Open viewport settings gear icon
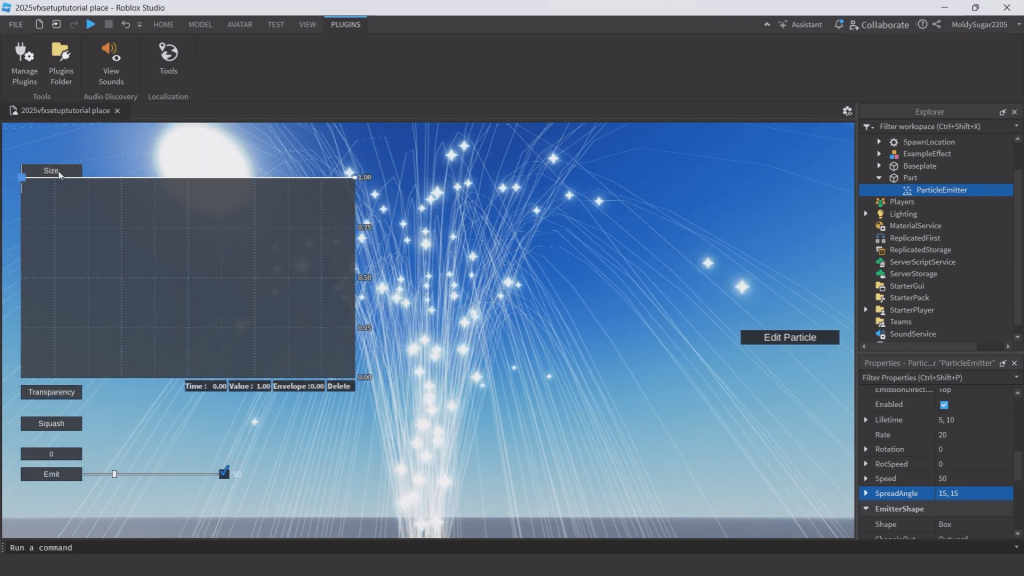 tap(847, 111)
